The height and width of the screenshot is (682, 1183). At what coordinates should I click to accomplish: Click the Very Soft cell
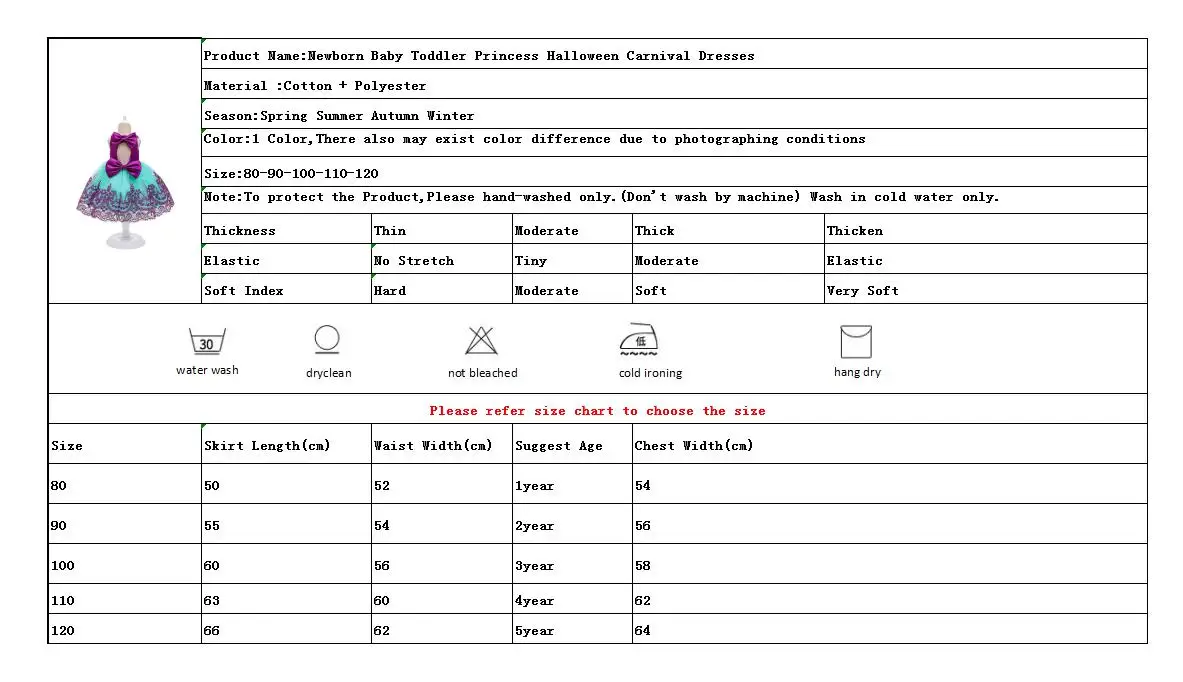click(x=985, y=289)
